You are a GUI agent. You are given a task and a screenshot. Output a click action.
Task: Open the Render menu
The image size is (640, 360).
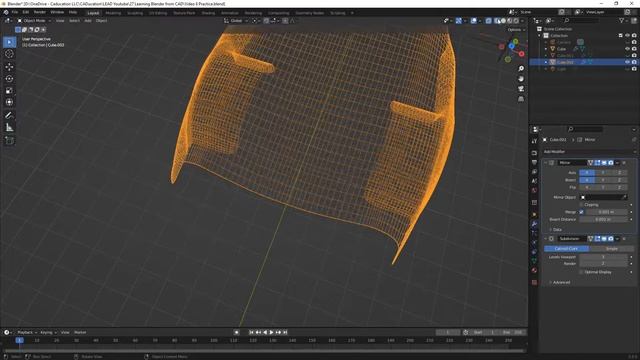(x=40, y=12)
